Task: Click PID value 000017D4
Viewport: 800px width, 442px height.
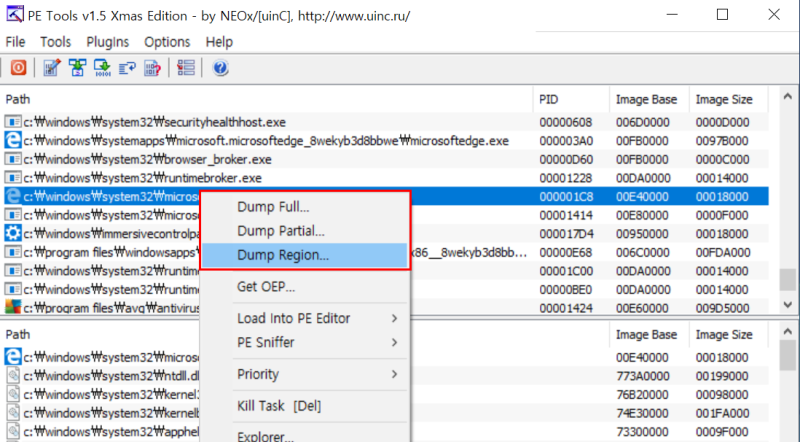Action: click(566, 234)
